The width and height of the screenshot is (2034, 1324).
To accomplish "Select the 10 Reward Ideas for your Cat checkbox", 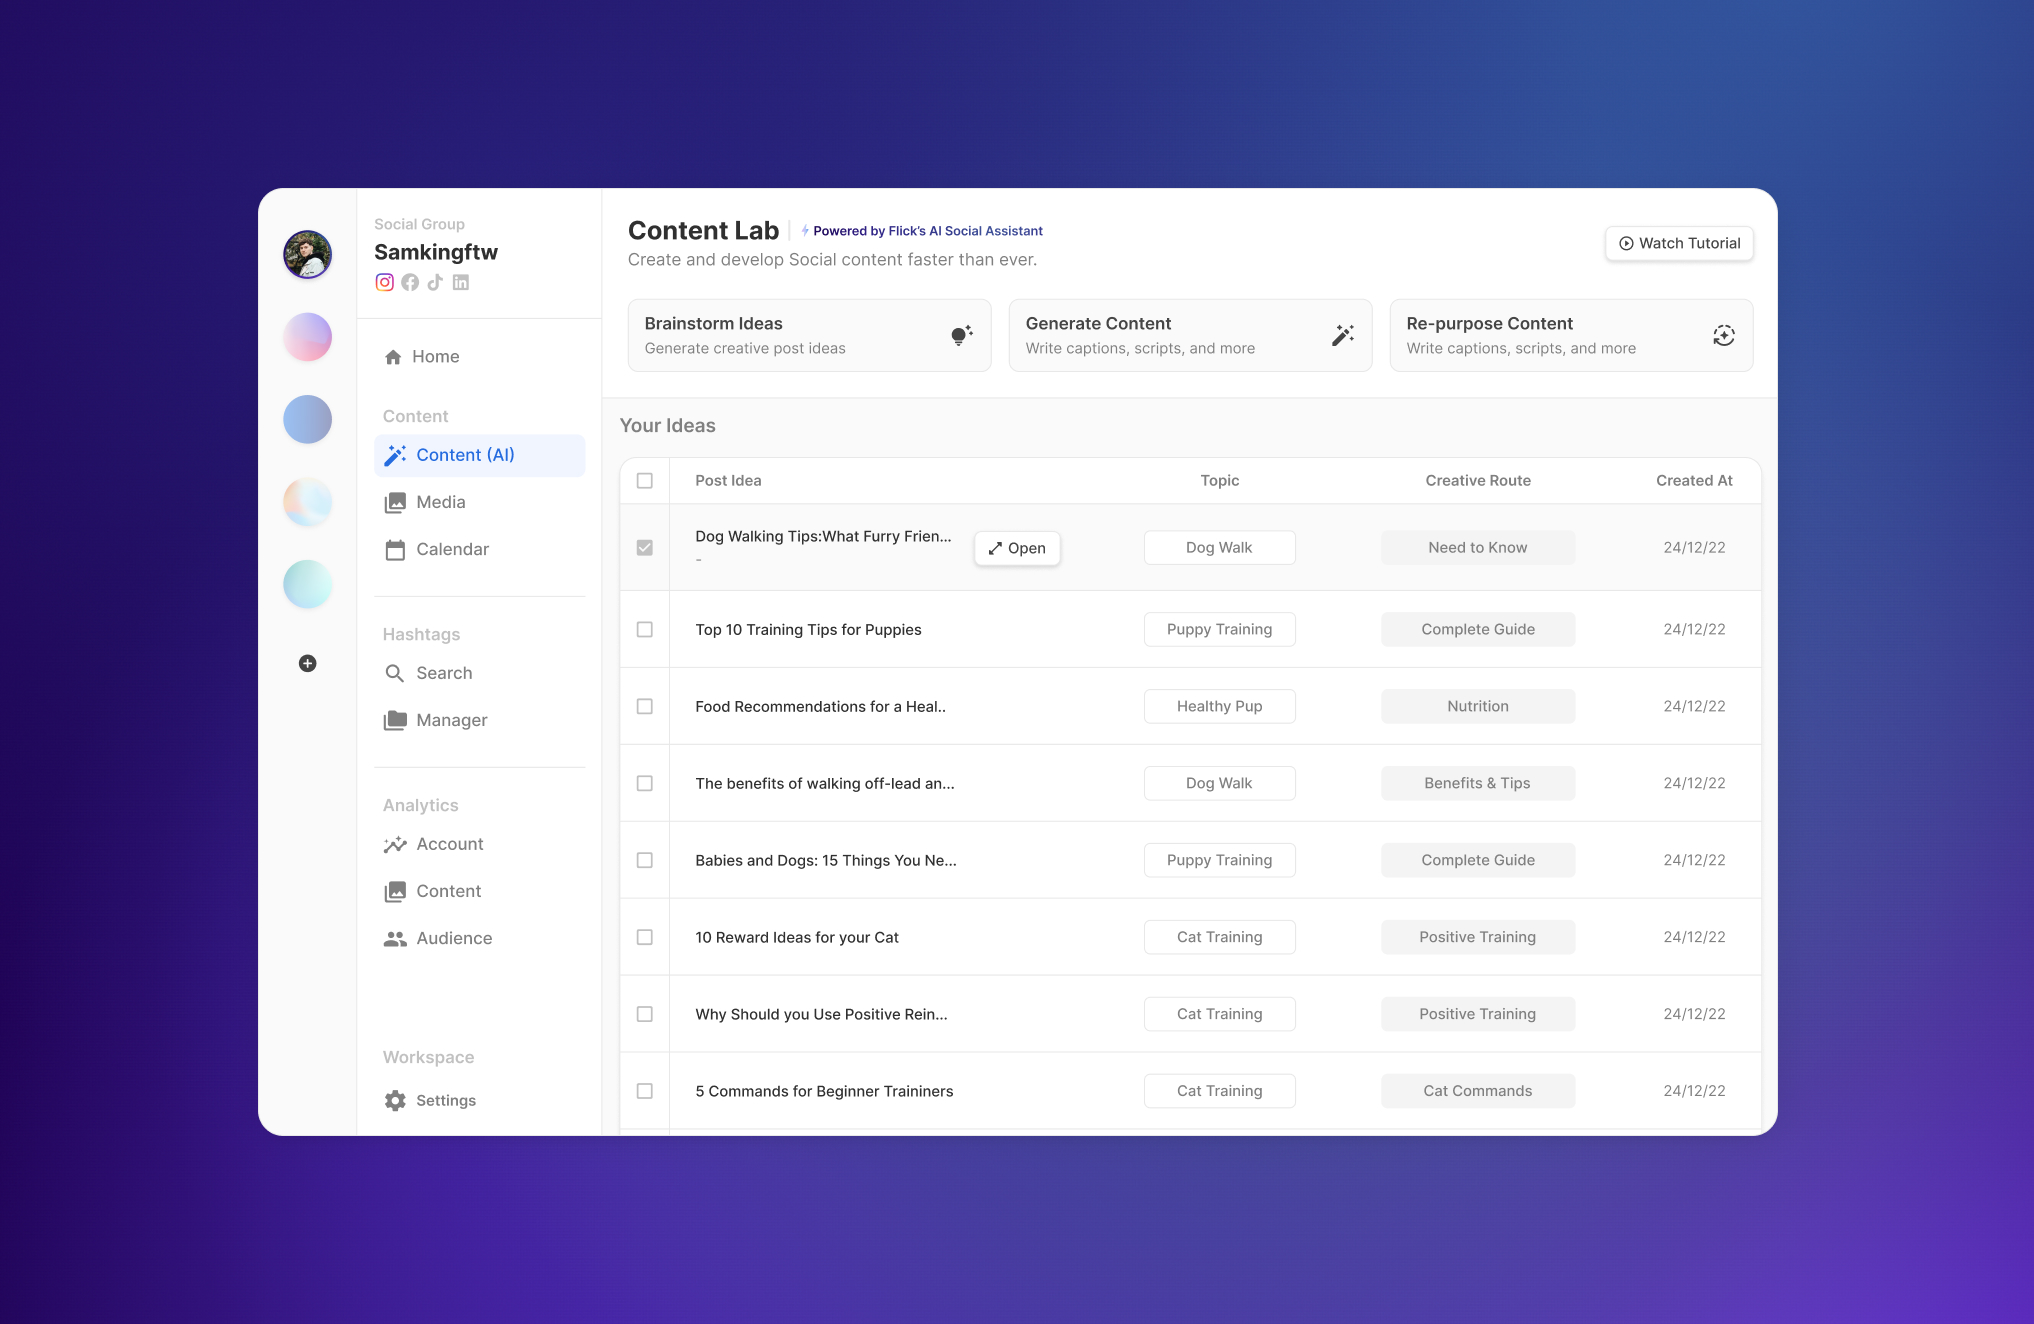I will 645,937.
